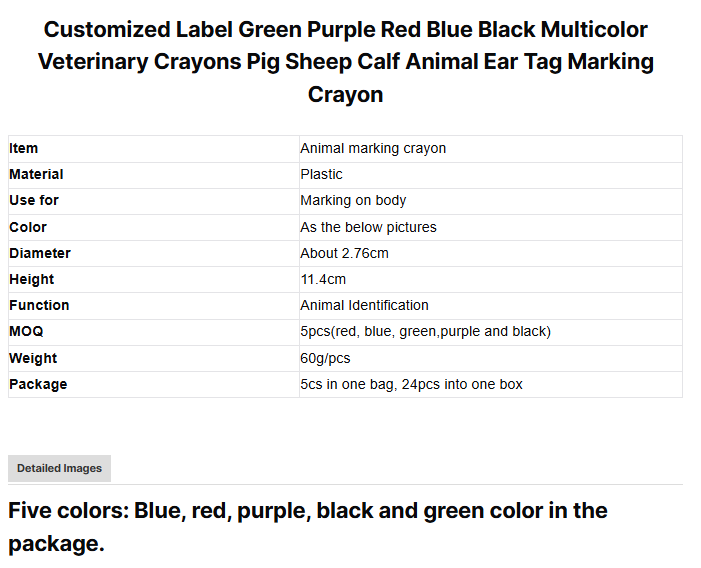Click the 'Item' row label

[24, 148]
